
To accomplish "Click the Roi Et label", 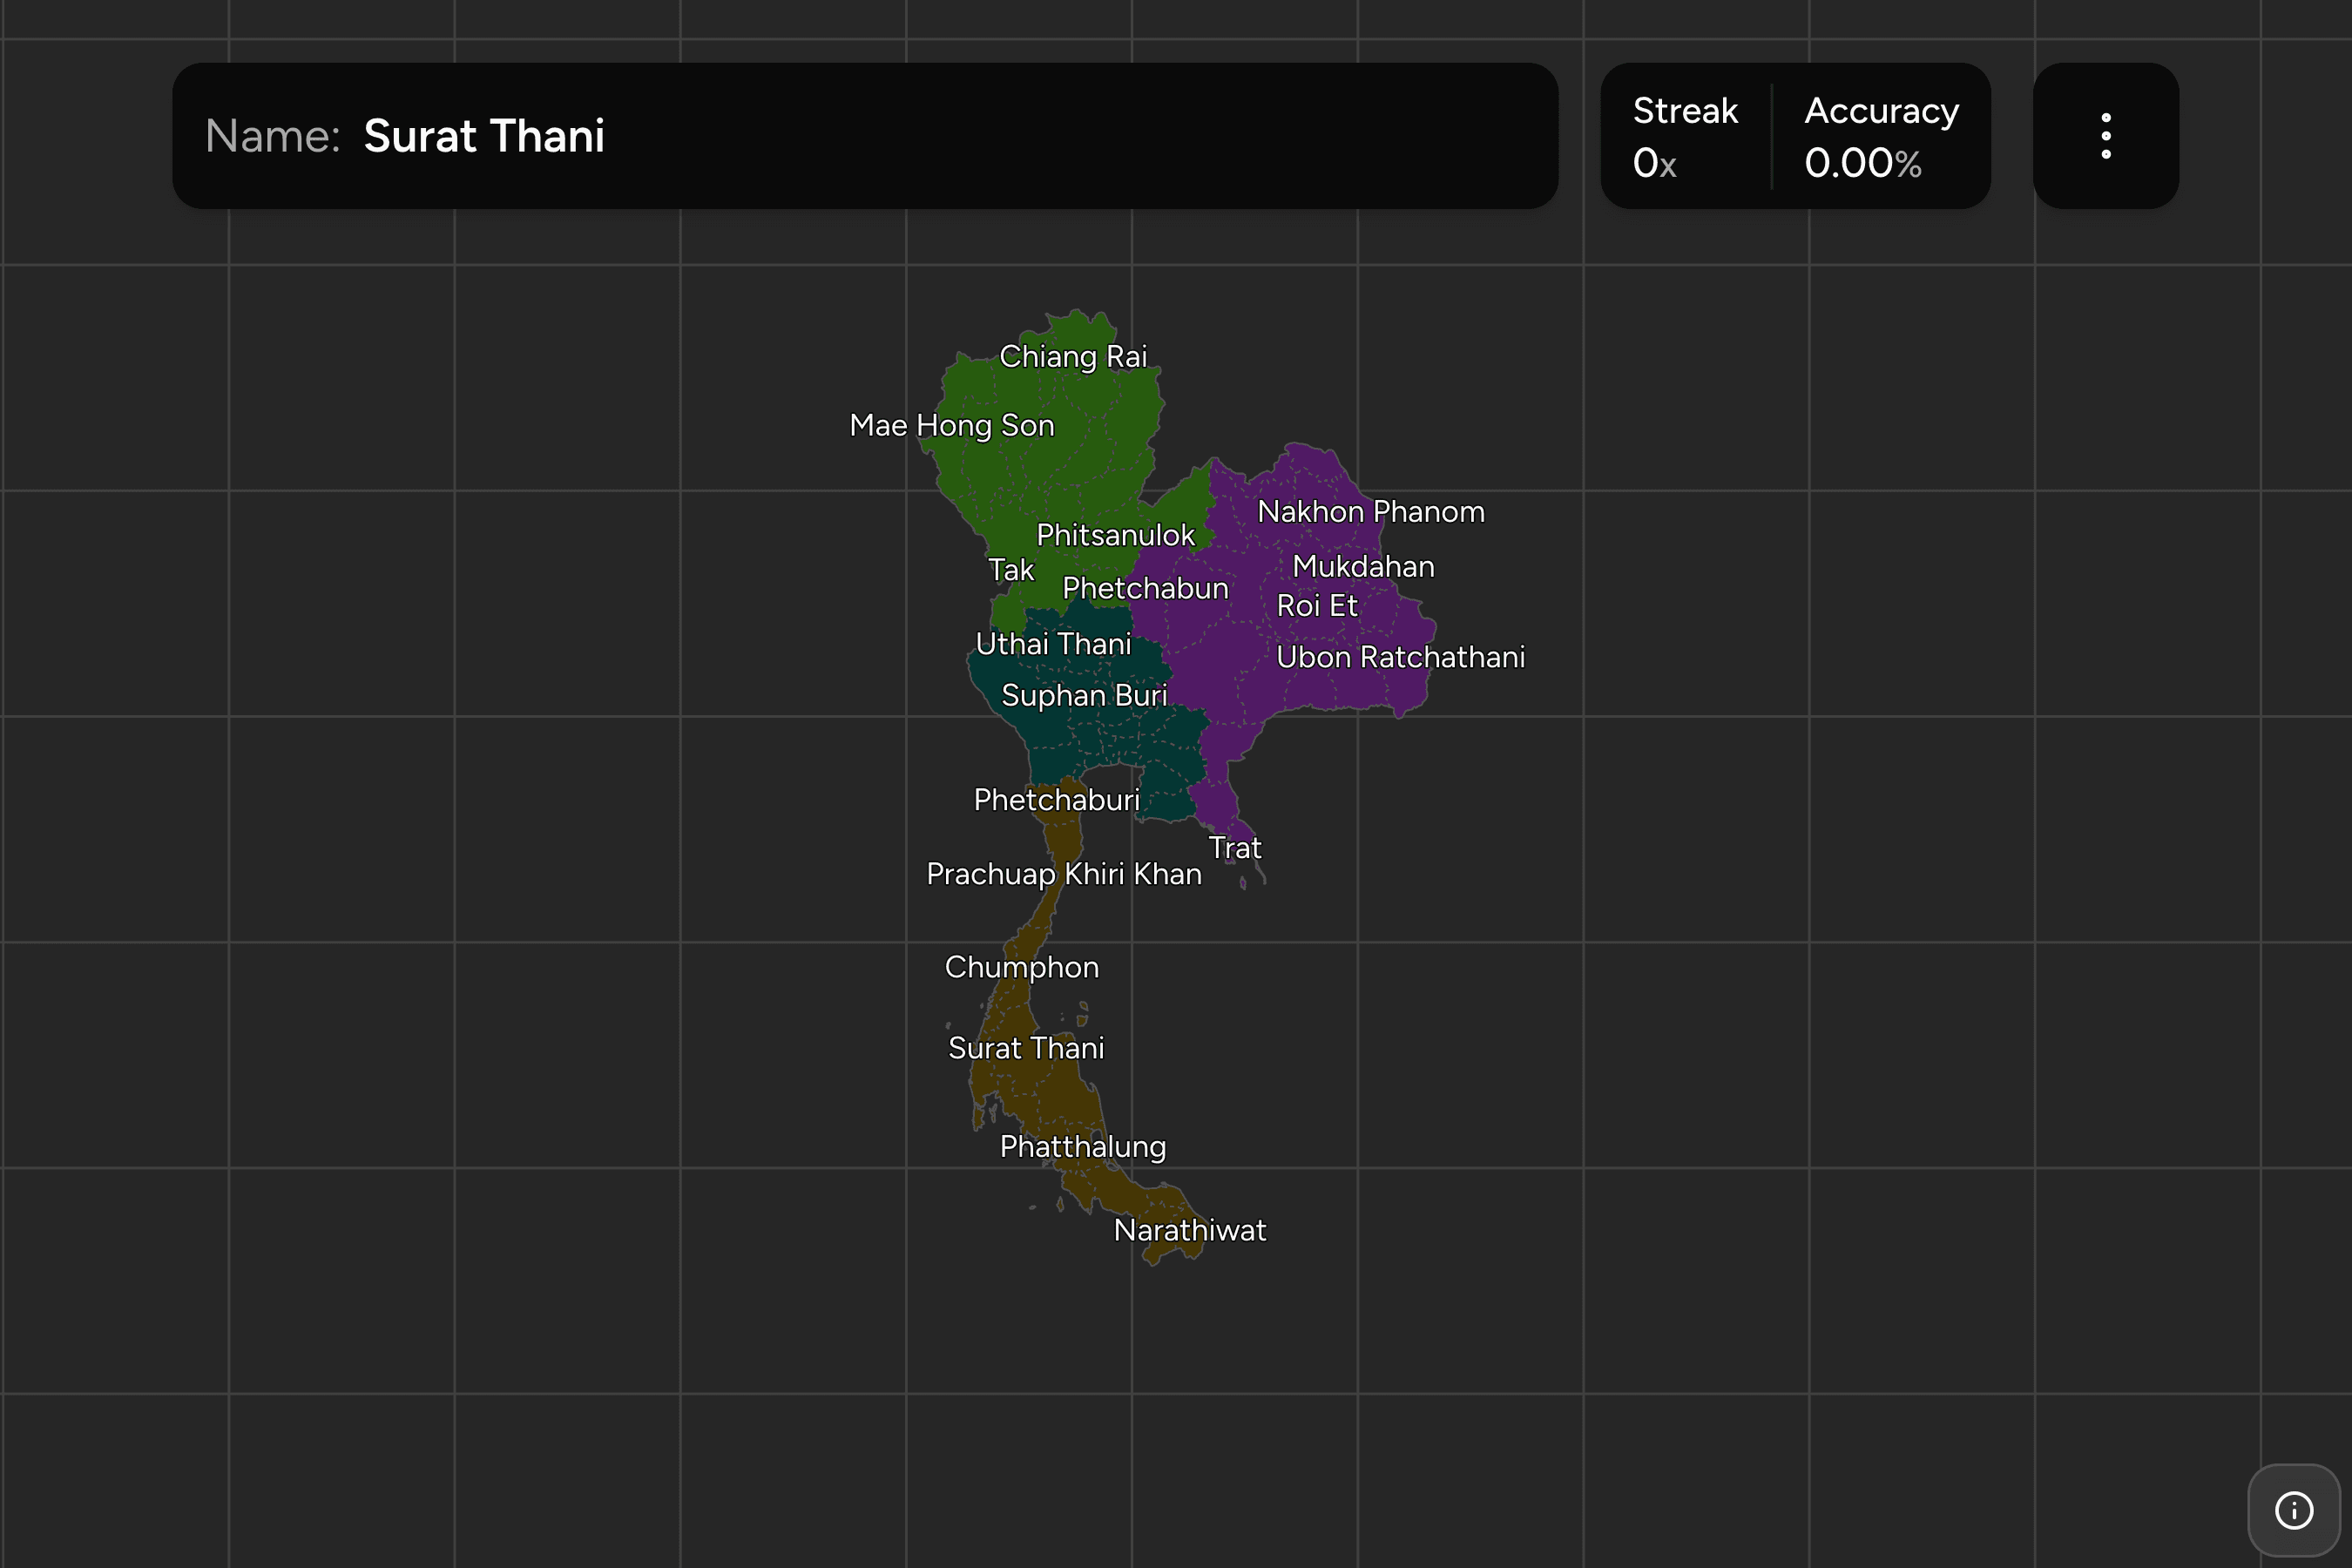I will click(1317, 605).
